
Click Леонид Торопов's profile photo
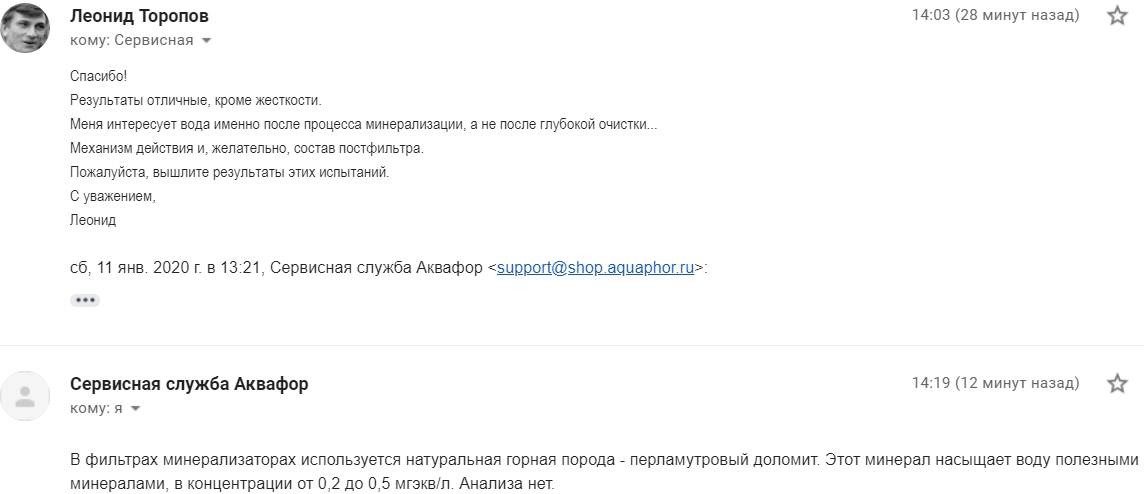pyautogui.click(x=26, y=27)
